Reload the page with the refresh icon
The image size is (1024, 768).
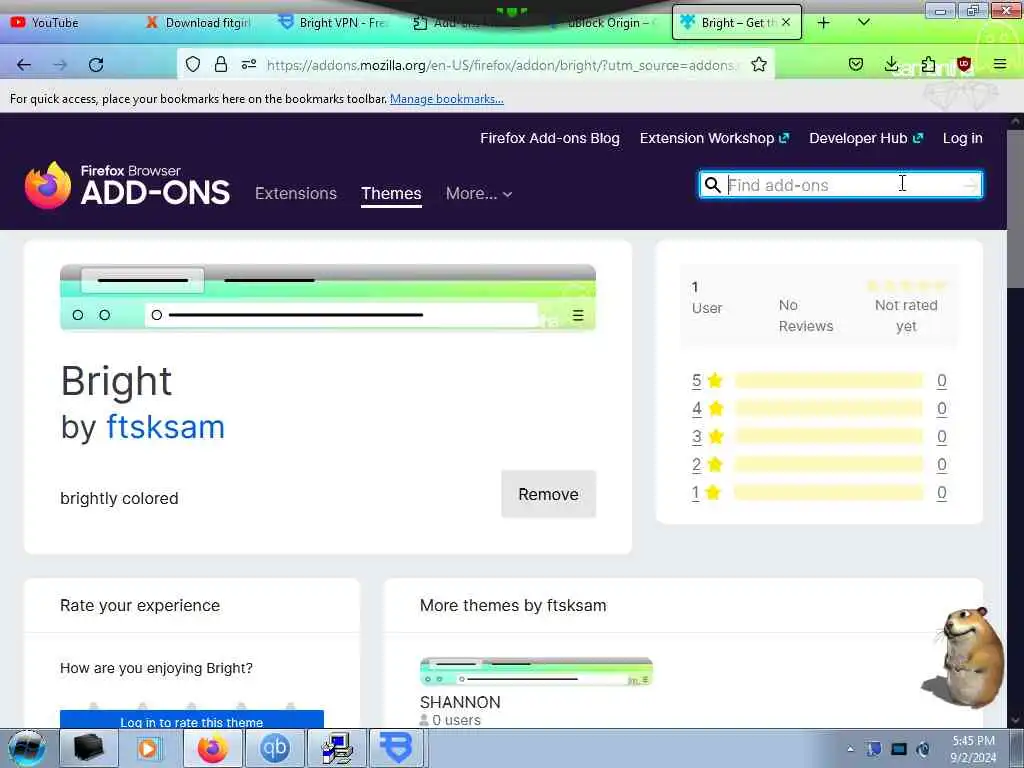pyautogui.click(x=96, y=65)
